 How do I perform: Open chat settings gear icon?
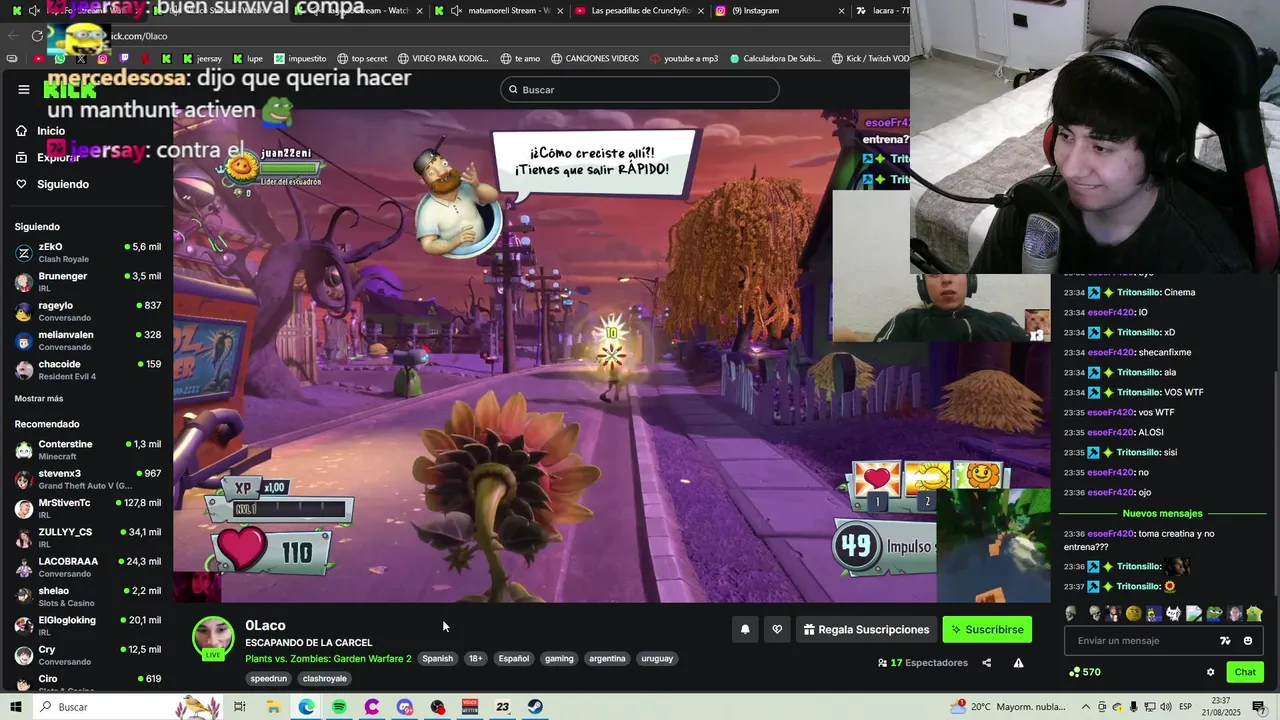point(1210,672)
